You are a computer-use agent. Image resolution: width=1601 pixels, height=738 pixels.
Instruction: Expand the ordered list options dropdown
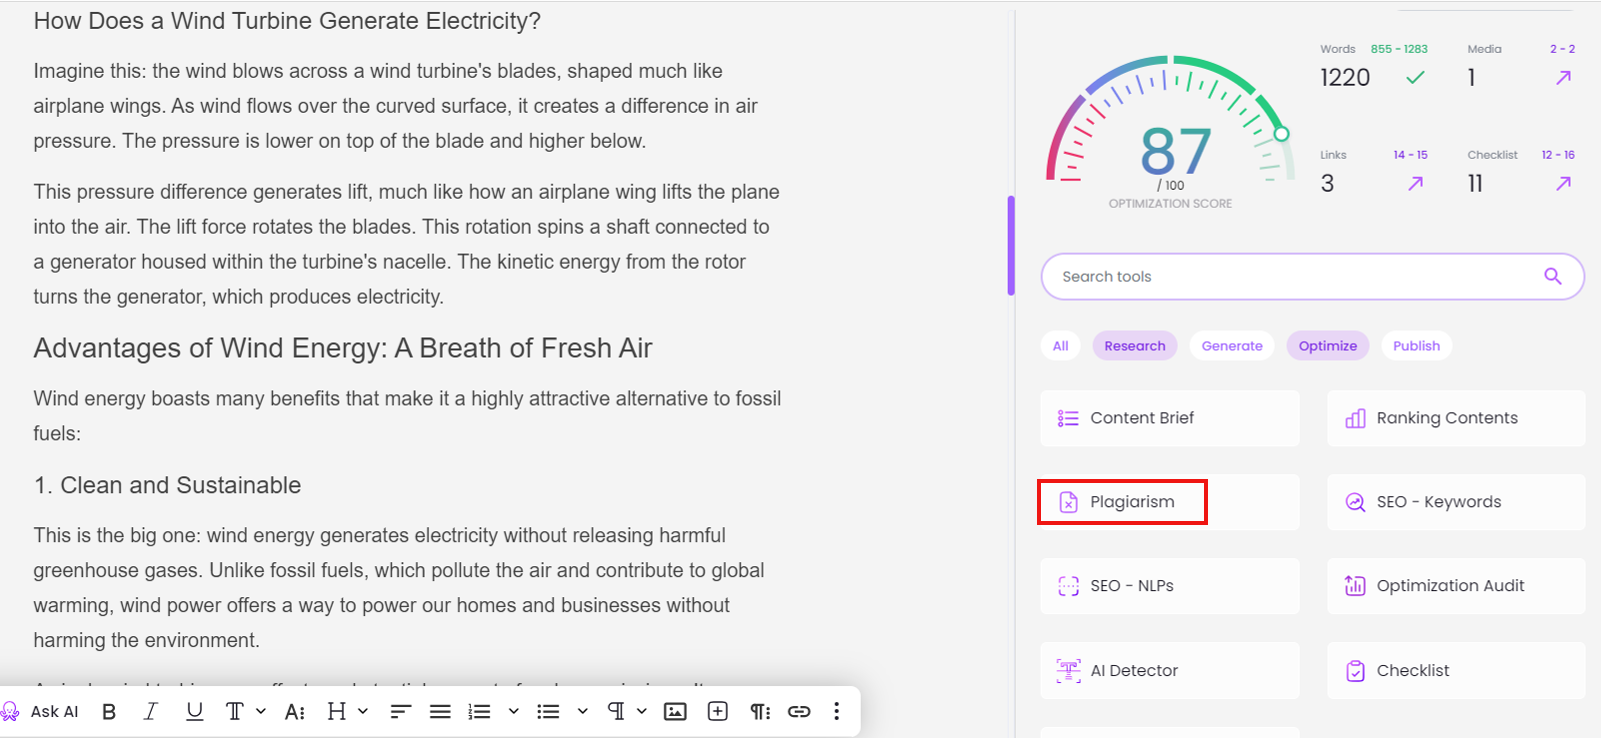(513, 711)
